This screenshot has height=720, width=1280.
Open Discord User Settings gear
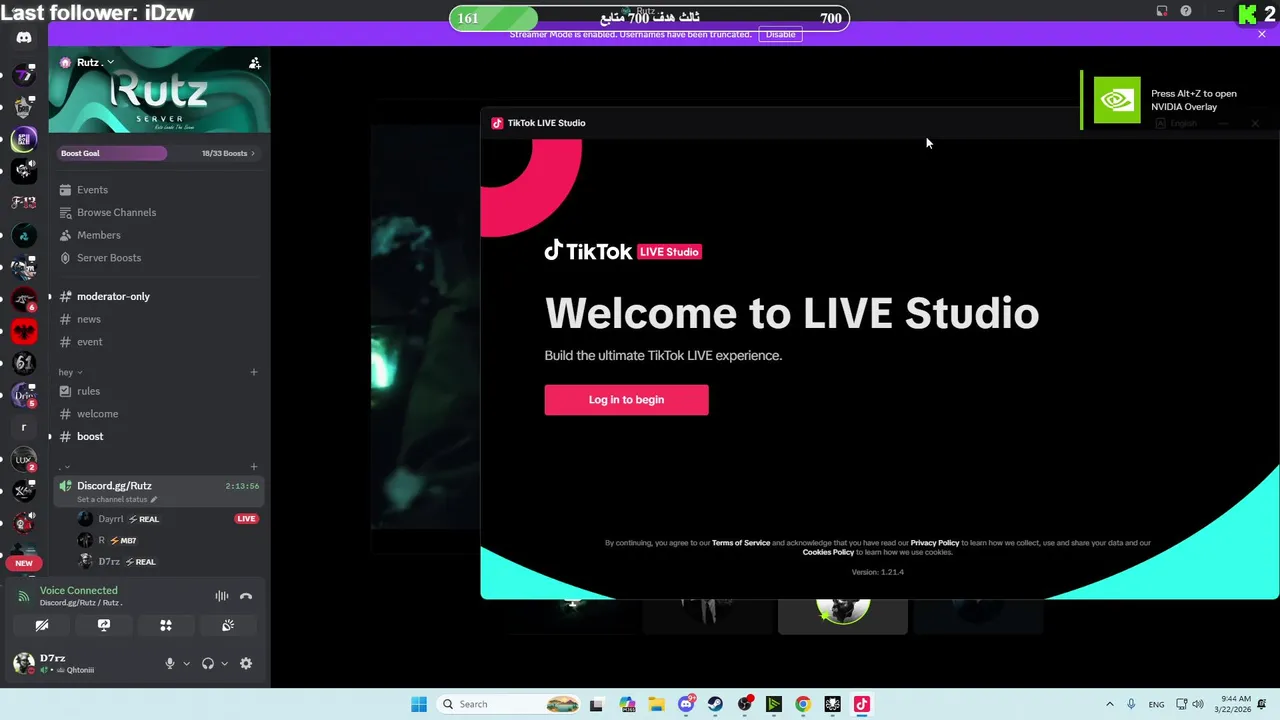click(246, 664)
